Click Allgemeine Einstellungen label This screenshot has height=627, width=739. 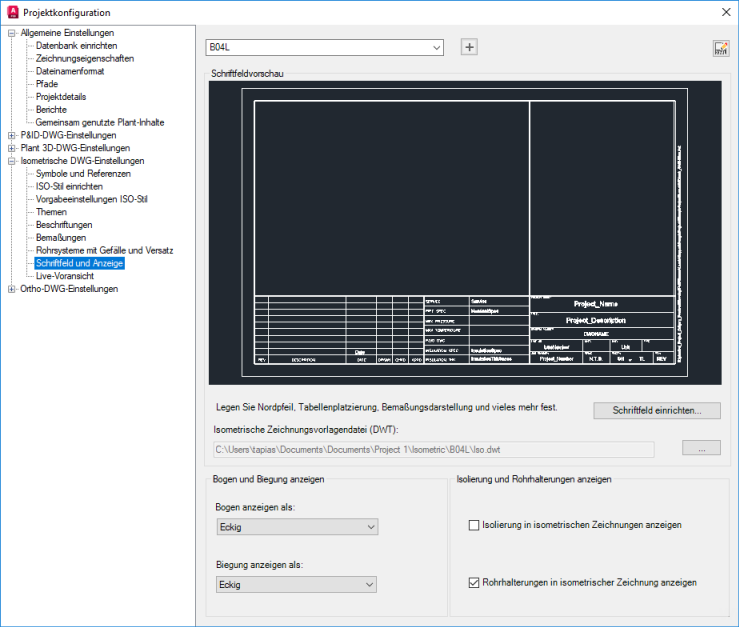click(67, 33)
